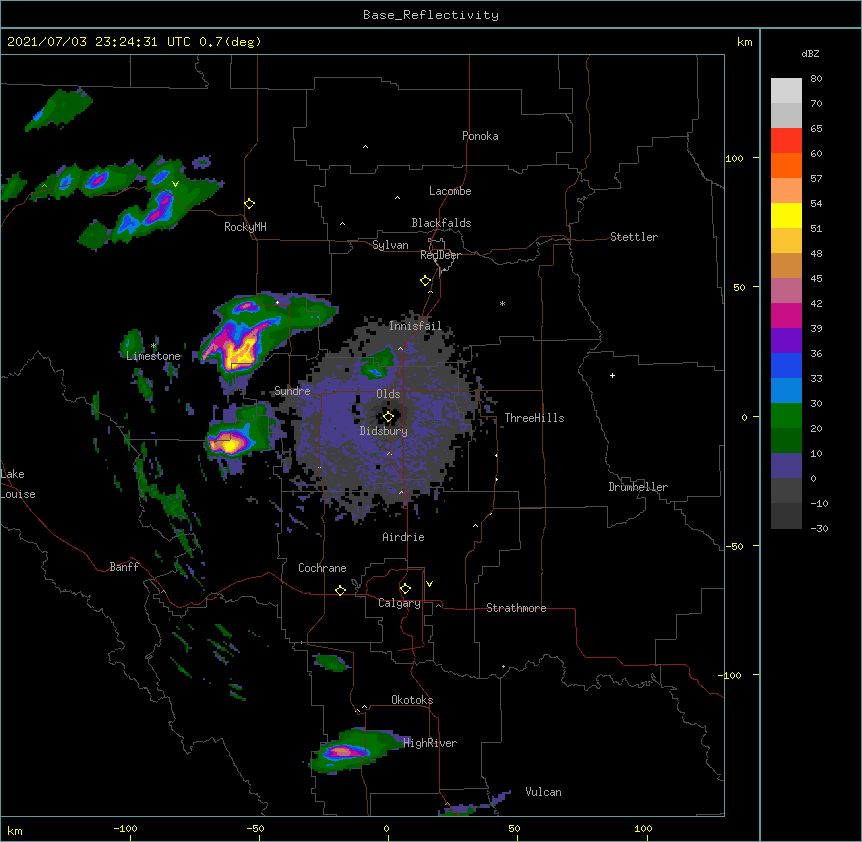Click the ThreeHills town label
862x842 pixels.
534,418
